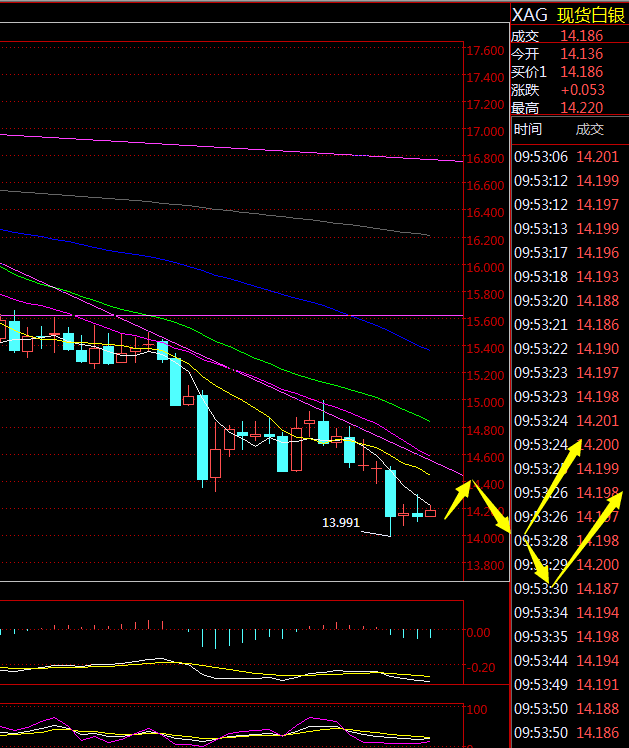Click the small yellow arrow beside last candle
Viewport: 629px width, 748px height.
point(458,498)
